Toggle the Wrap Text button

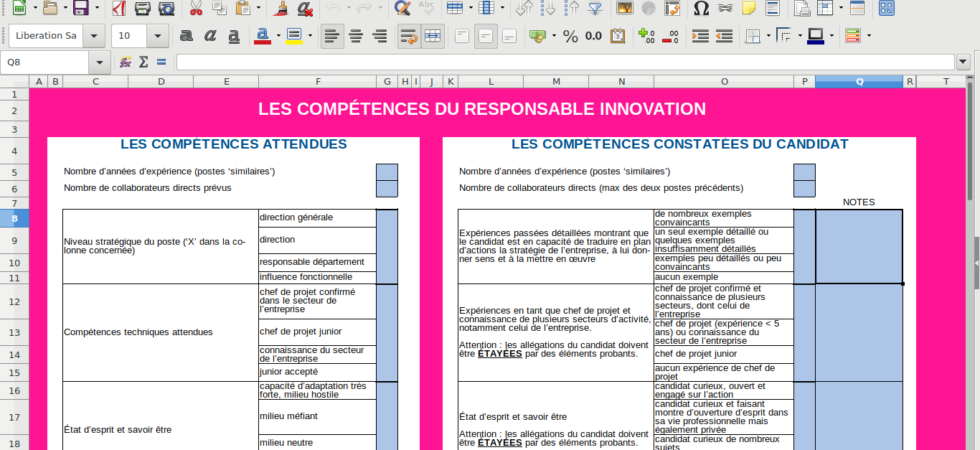pyautogui.click(x=408, y=36)
